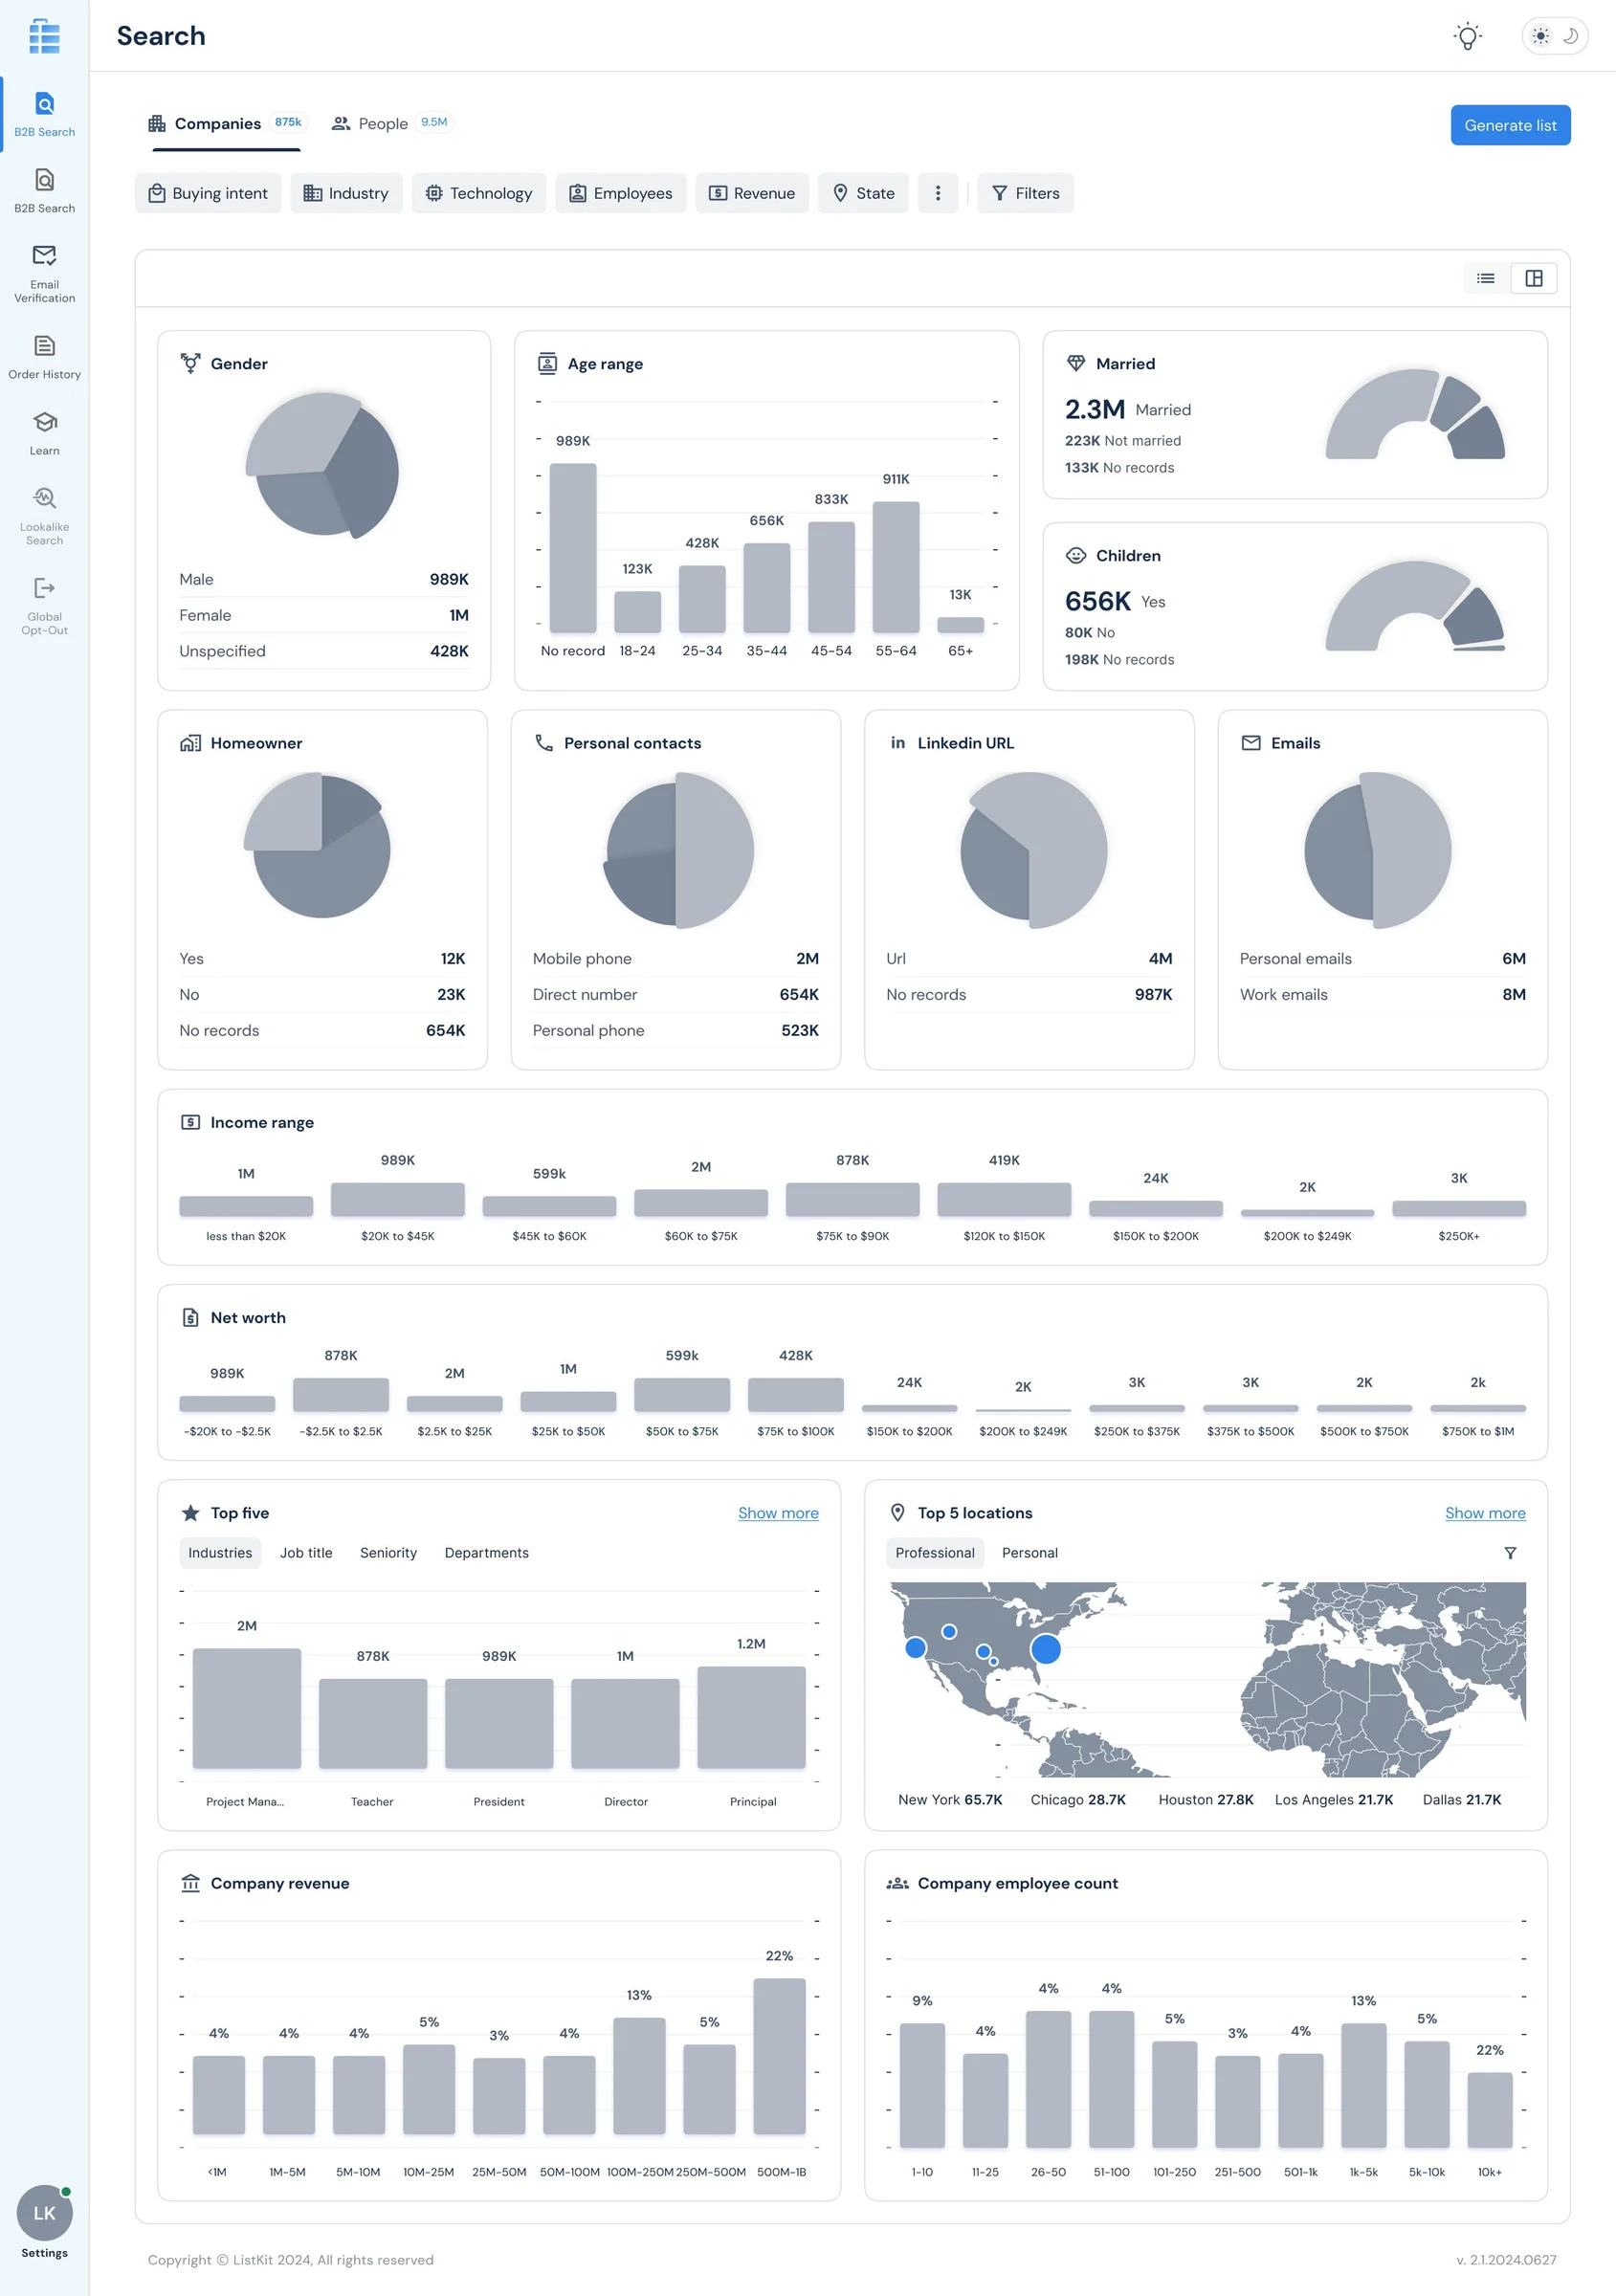Open the Industry filter dropdown

[346, 193]
